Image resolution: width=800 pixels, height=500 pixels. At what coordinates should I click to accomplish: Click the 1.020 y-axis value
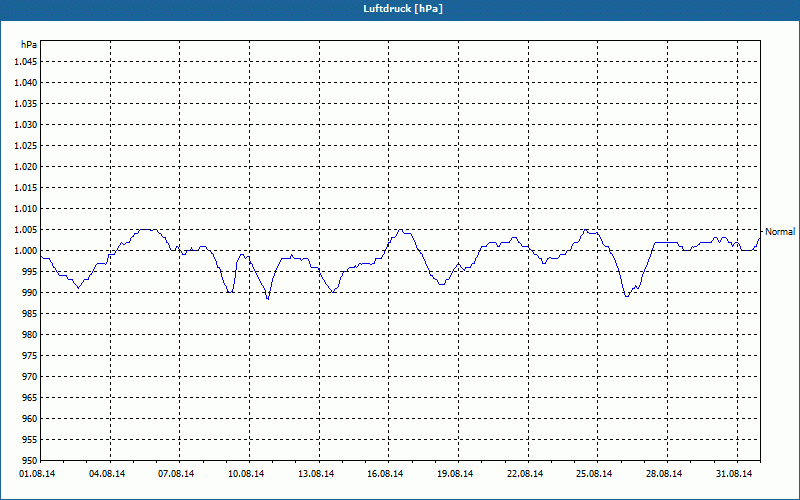[28, 166]
